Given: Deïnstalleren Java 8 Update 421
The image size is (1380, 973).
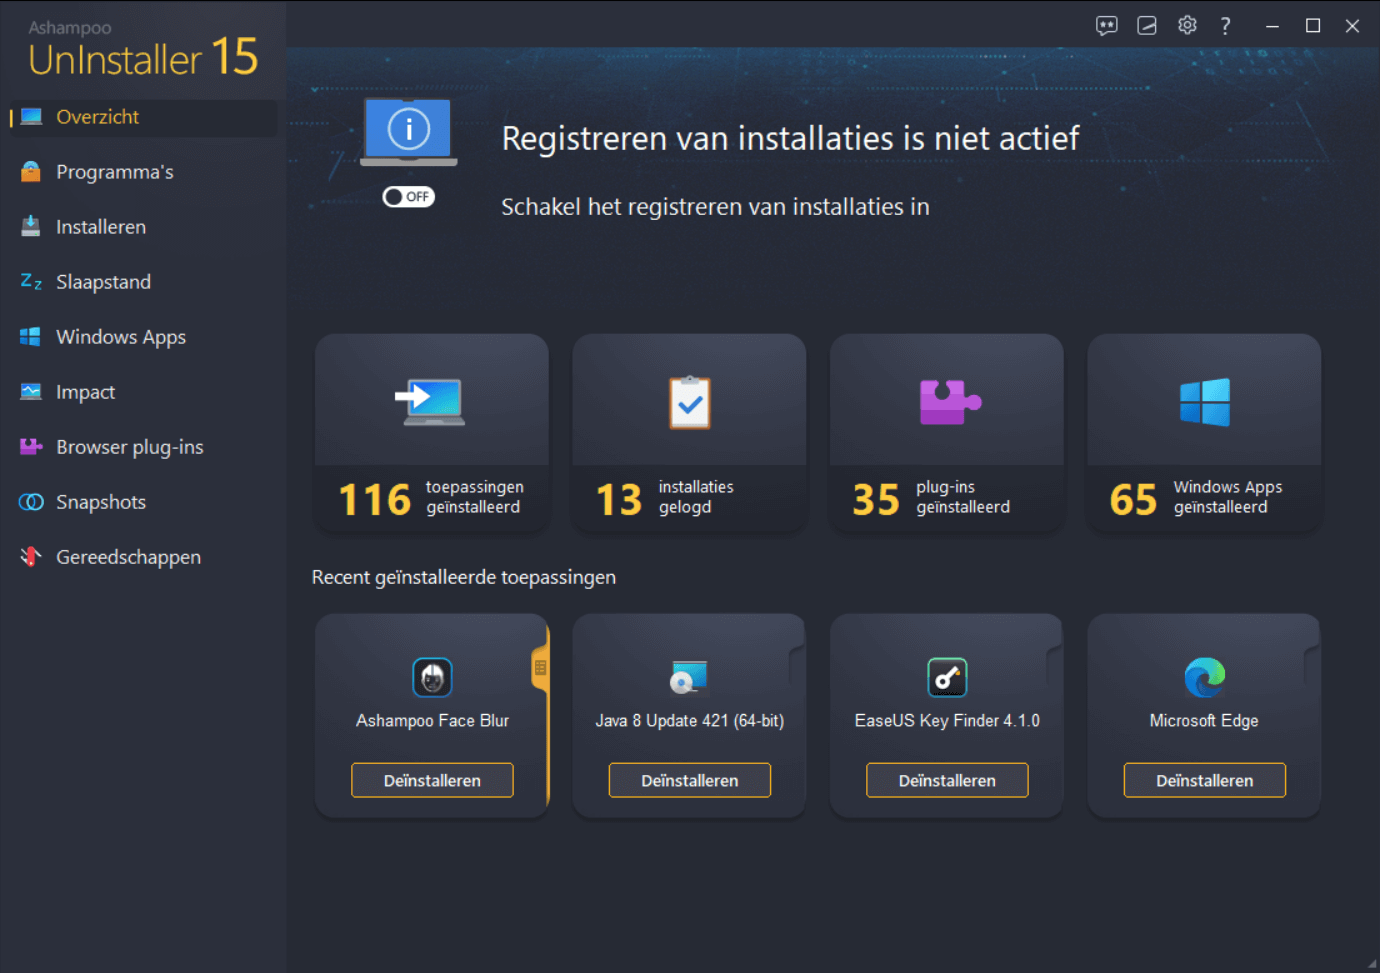Looking at the screenshot, I should pos(690,781).
